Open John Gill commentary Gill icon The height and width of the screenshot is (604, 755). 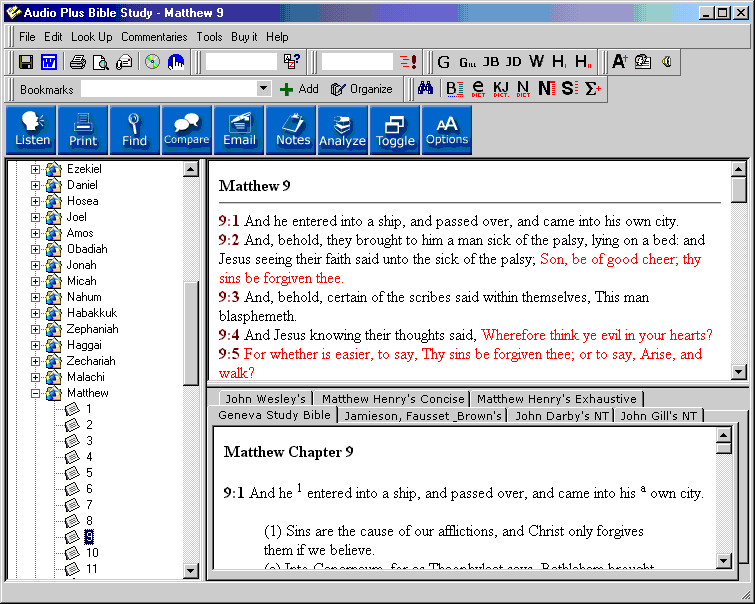point(467,62)
